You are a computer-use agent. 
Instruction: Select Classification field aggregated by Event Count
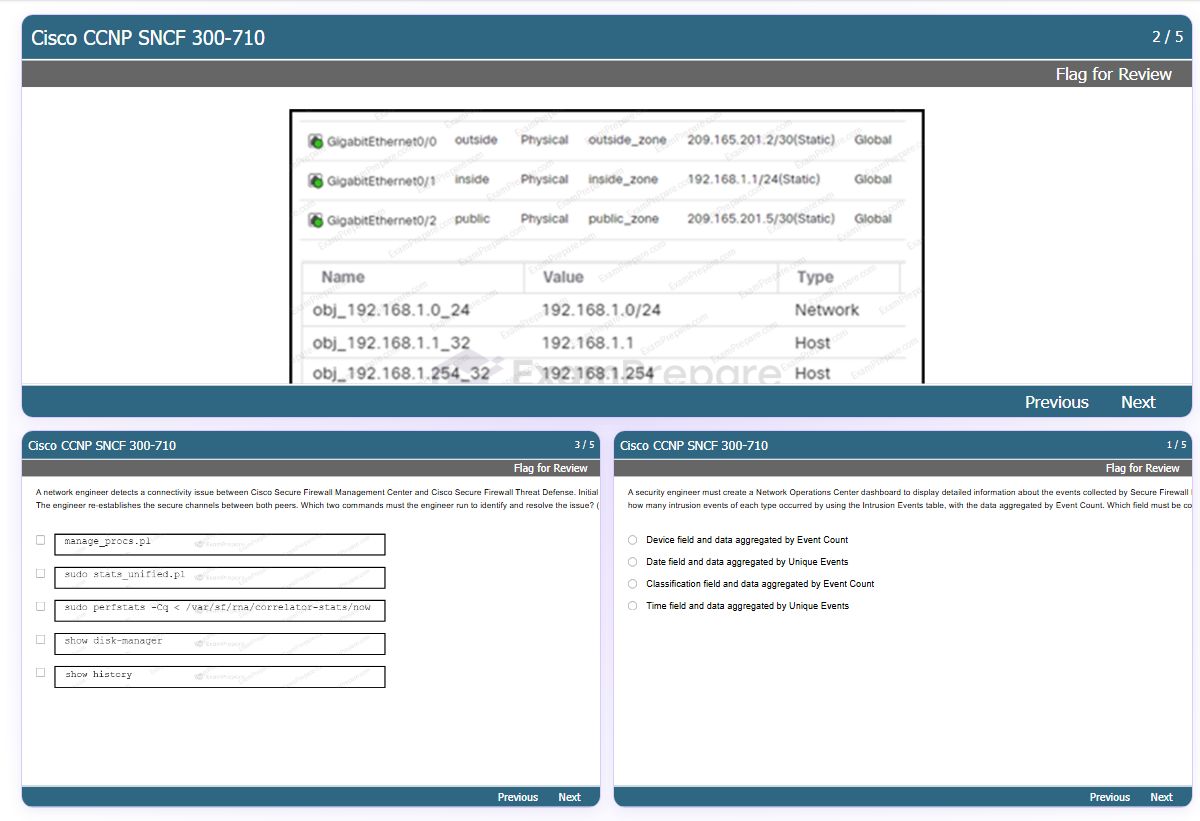[632, 584]
